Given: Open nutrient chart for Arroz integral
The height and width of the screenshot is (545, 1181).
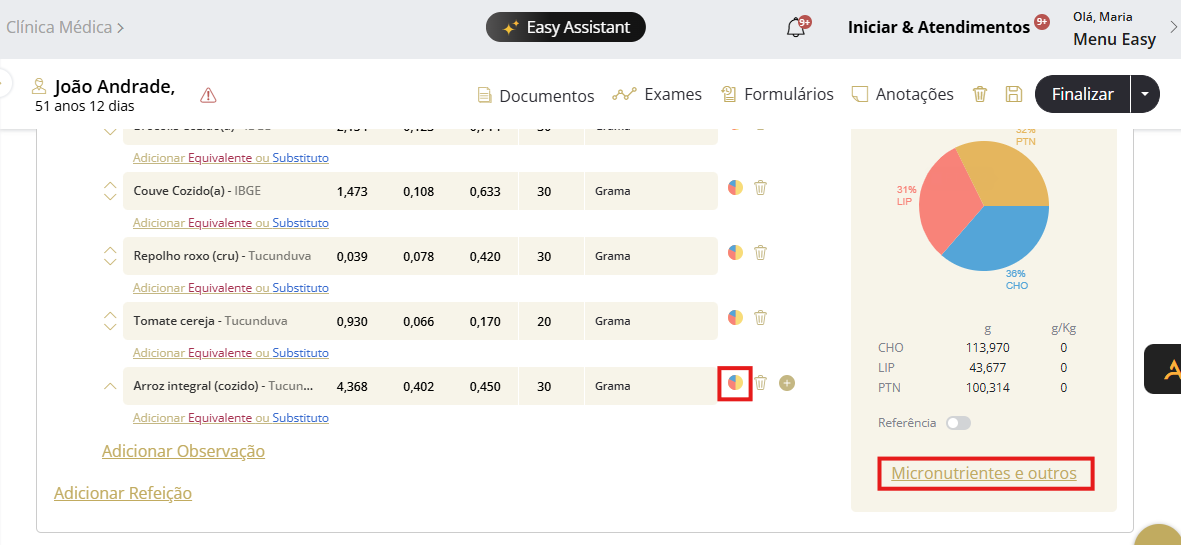Looking at the screenshot, I should pyautogui.click(x=735, y=383).
